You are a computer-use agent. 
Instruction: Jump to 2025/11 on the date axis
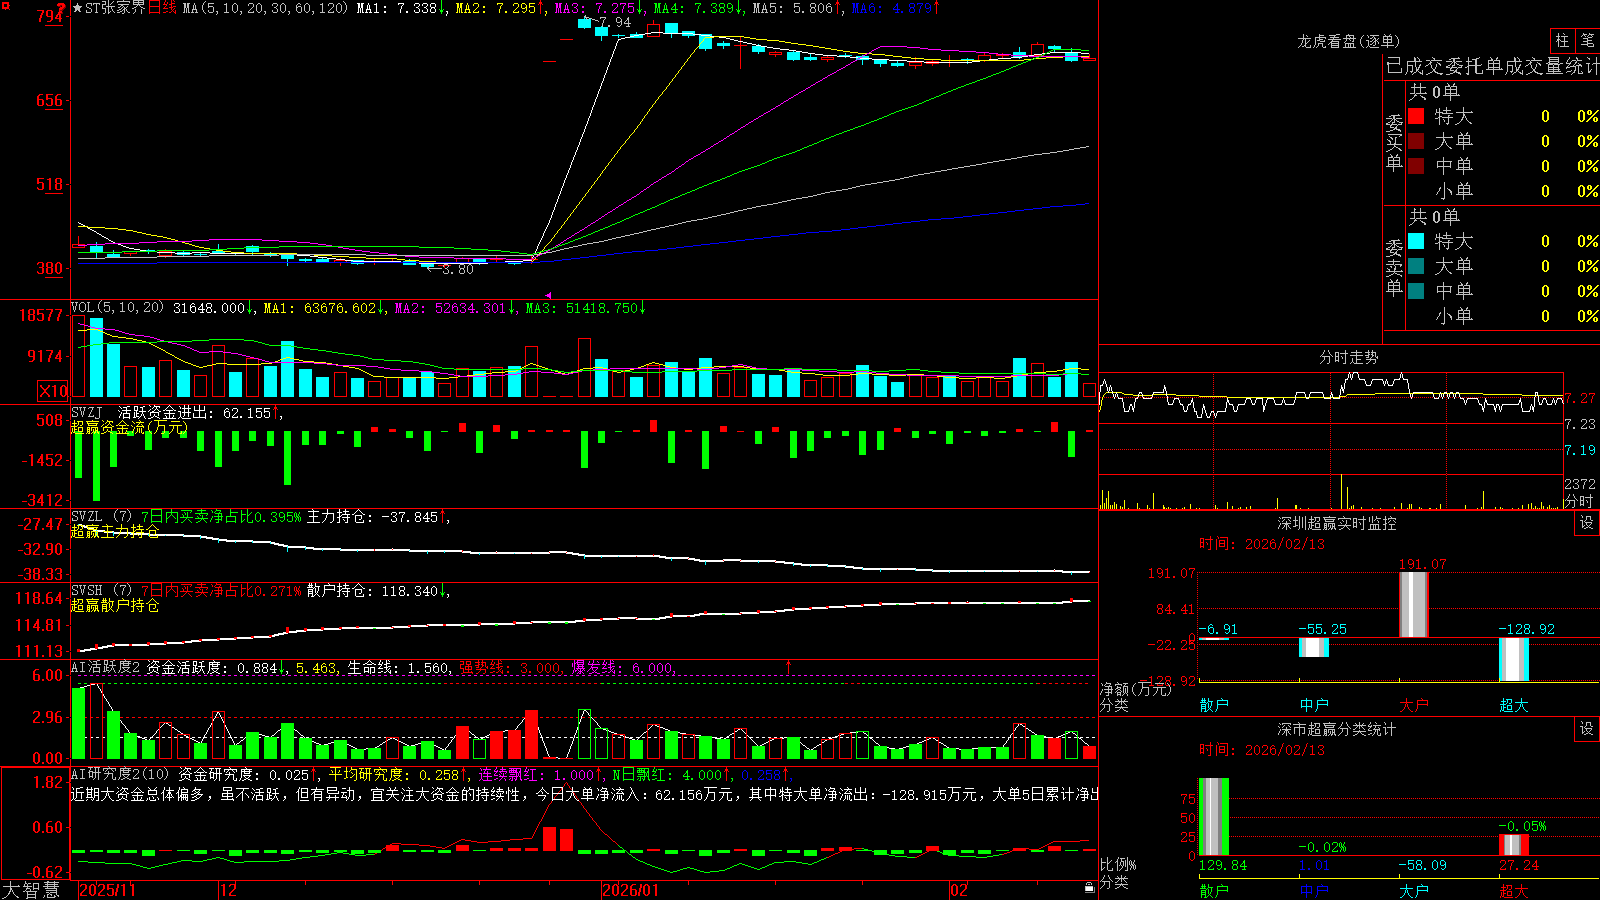tap(107, 890)
